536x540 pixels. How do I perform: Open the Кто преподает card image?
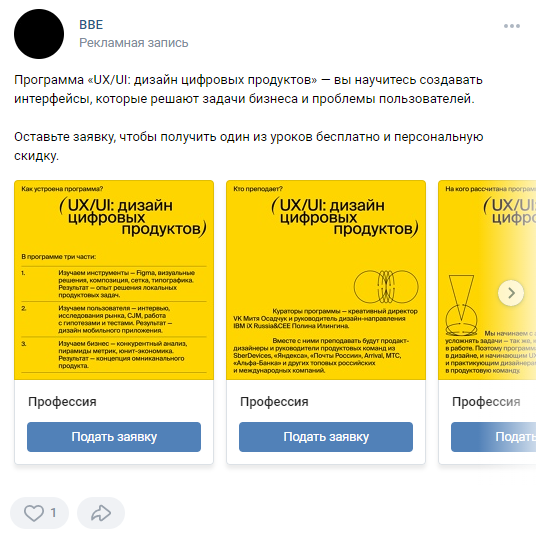326,280
